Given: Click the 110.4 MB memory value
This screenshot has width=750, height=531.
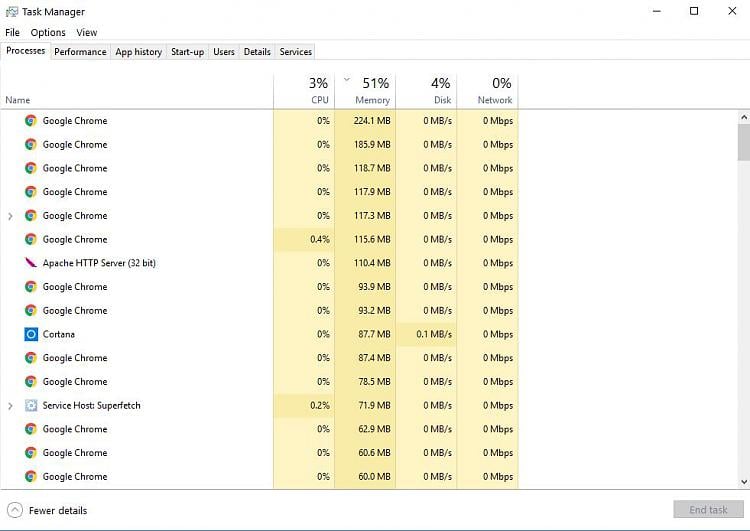Looking at the screenshot, I should tap(372, 263).
